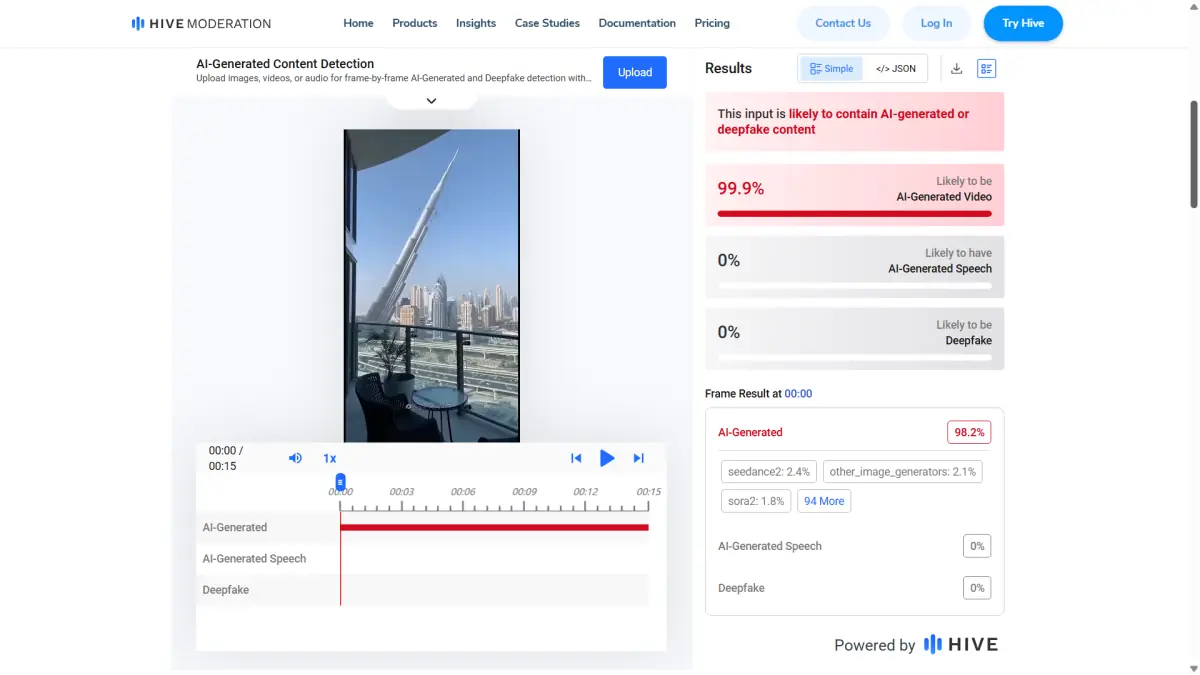Switch results to Simple view

832,69
